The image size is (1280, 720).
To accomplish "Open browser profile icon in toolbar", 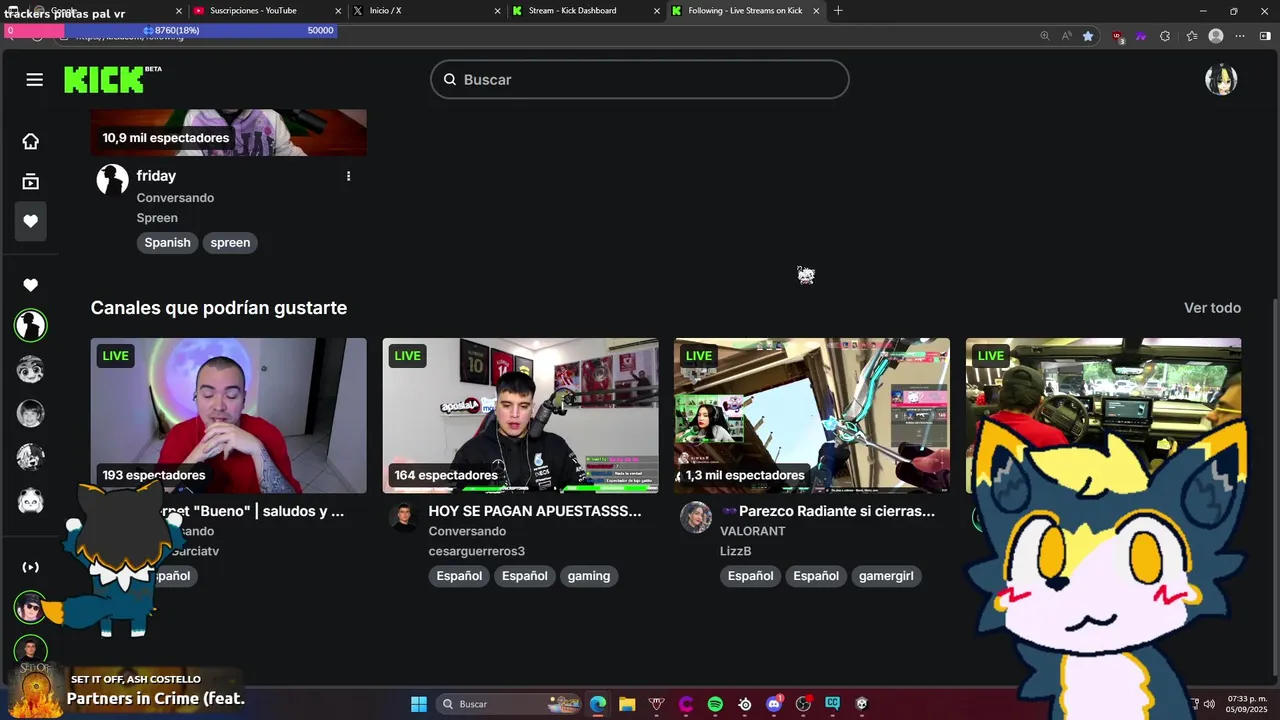I will pos(1216,36).
